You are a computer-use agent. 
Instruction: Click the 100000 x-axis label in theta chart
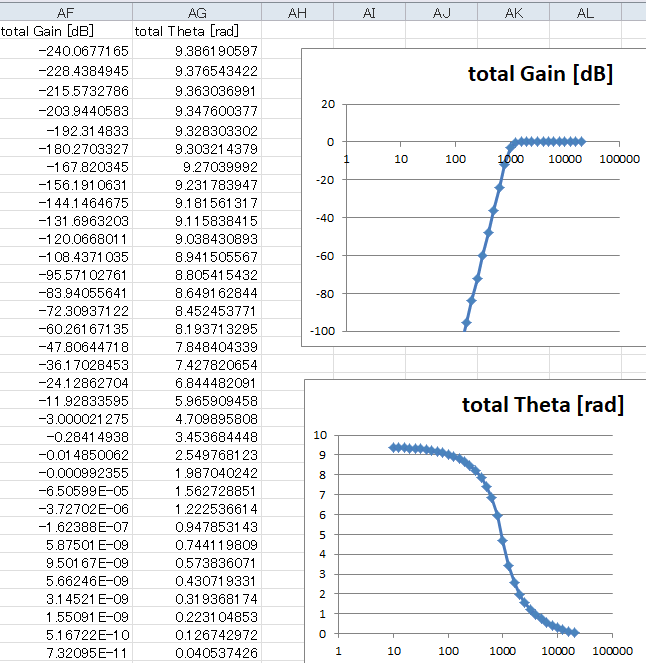click(613, 651)
